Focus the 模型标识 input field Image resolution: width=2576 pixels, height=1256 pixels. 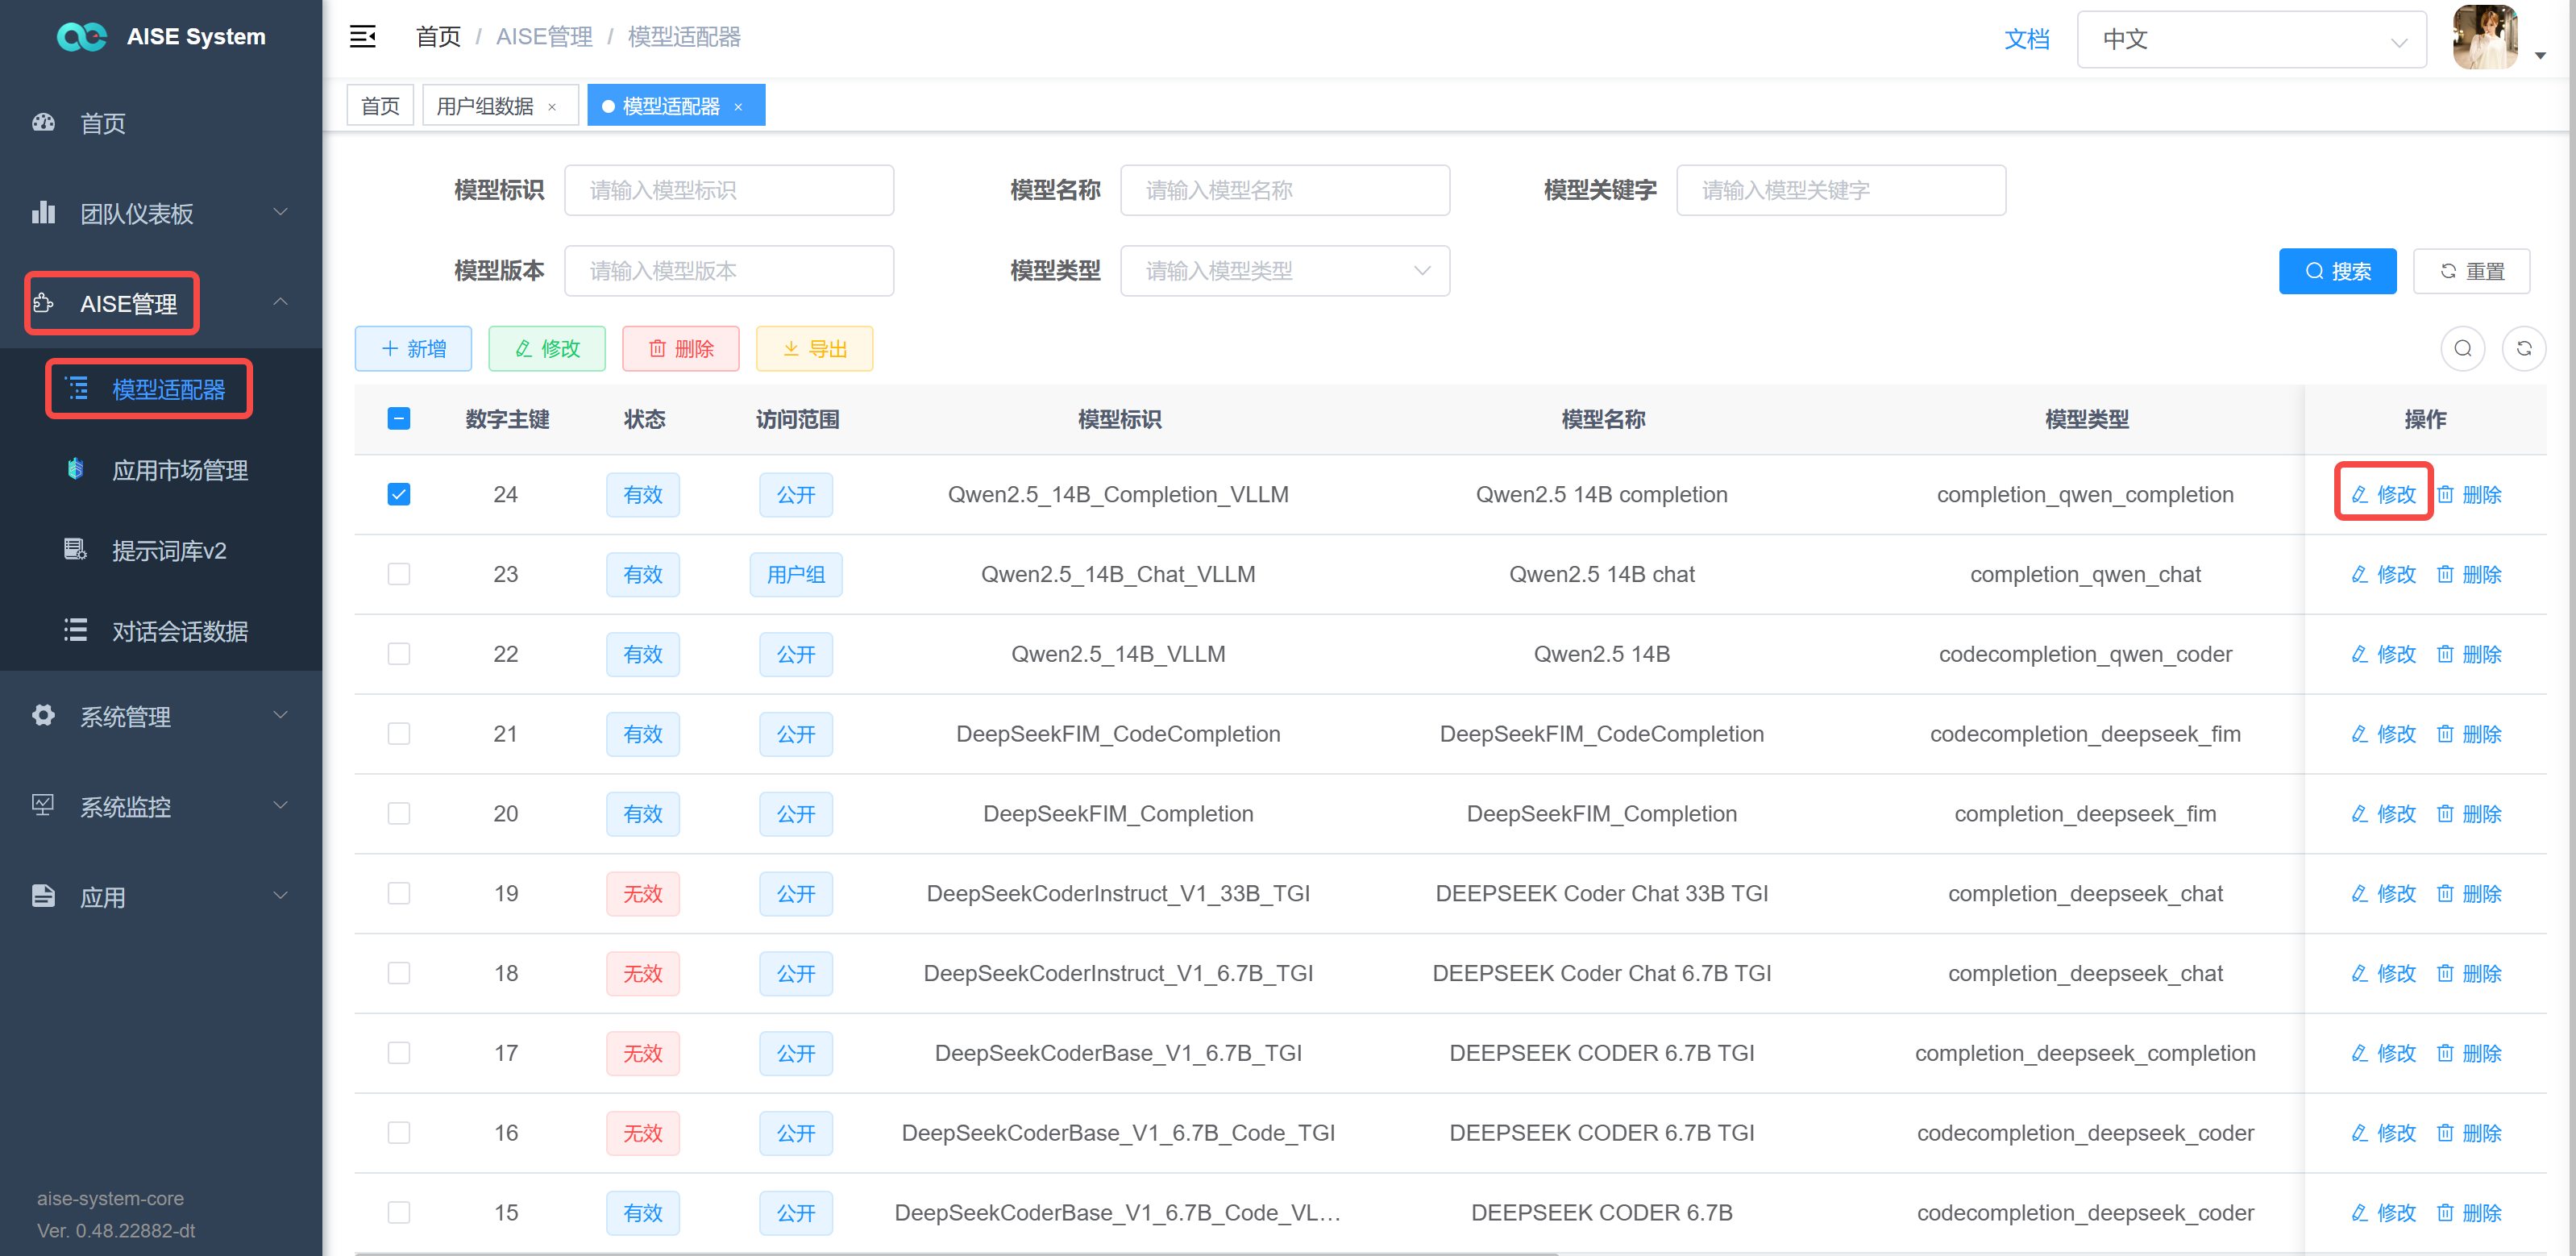(x=729, y=190)
